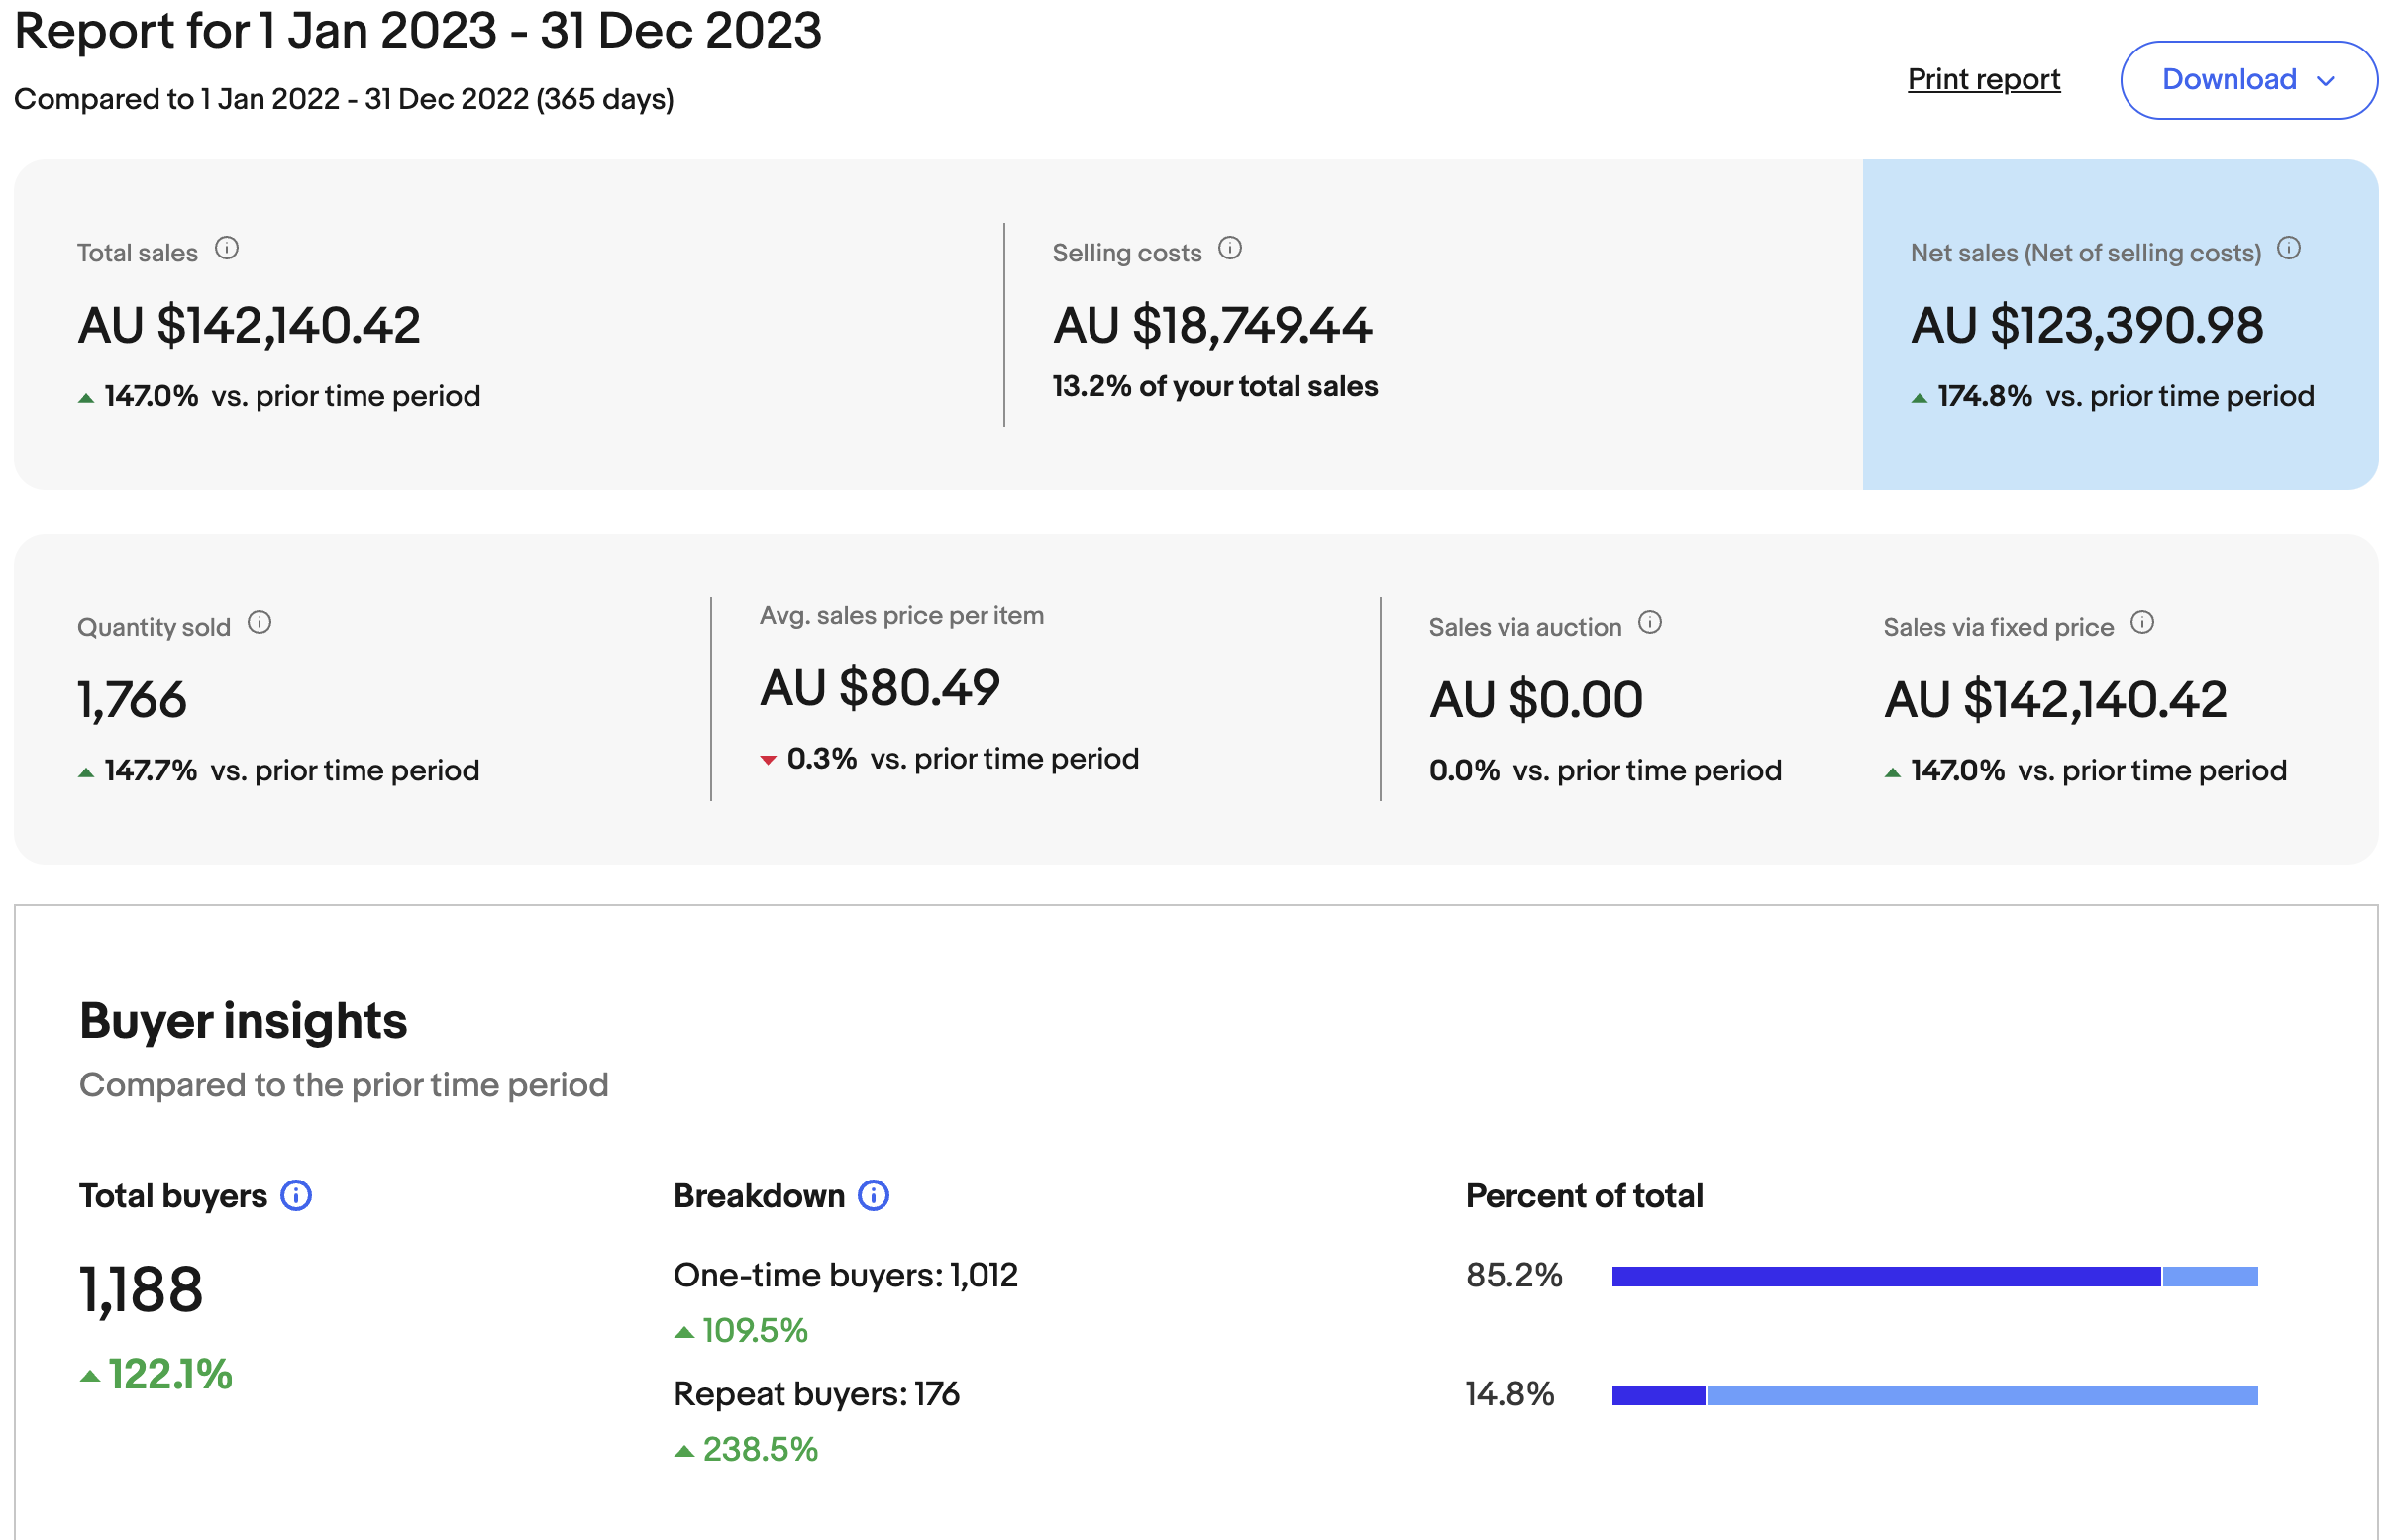Screen dimensions: 2389x1540
Task: Click info icon next to Quantity sold
Action: tap(259, 623)
